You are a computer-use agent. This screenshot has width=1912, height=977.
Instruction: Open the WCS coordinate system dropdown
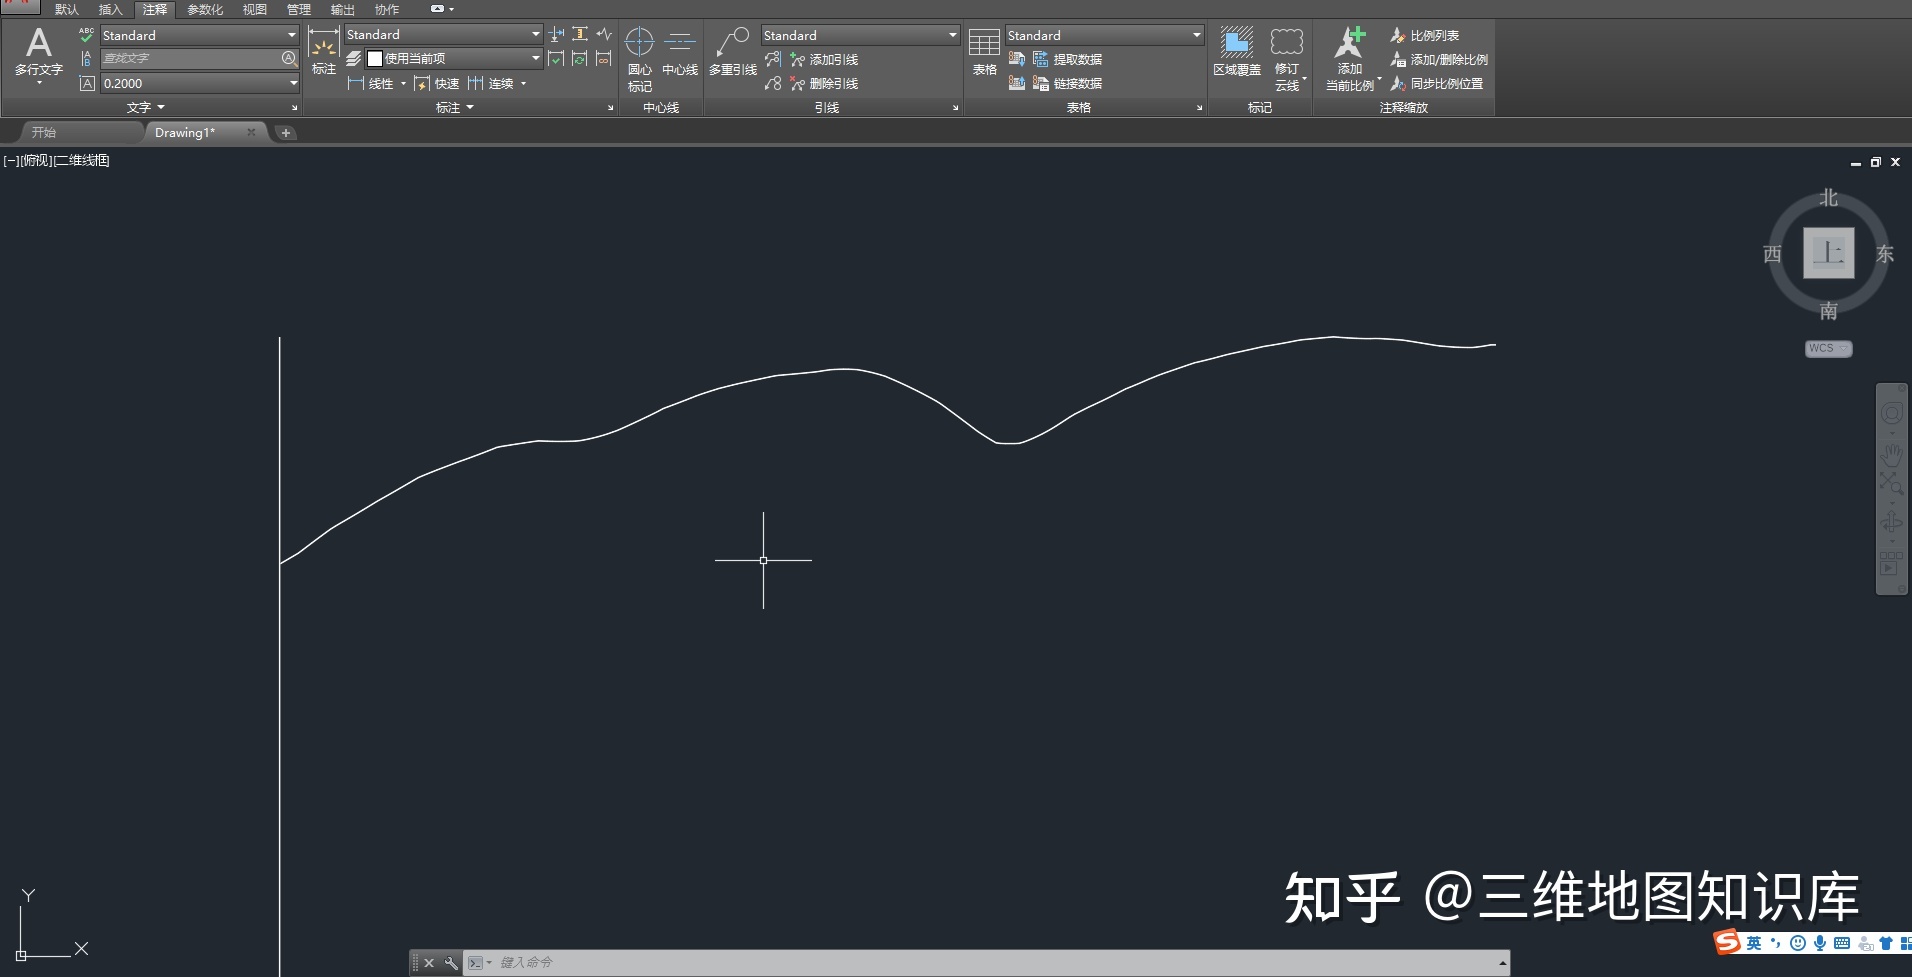pos(1828,348)
